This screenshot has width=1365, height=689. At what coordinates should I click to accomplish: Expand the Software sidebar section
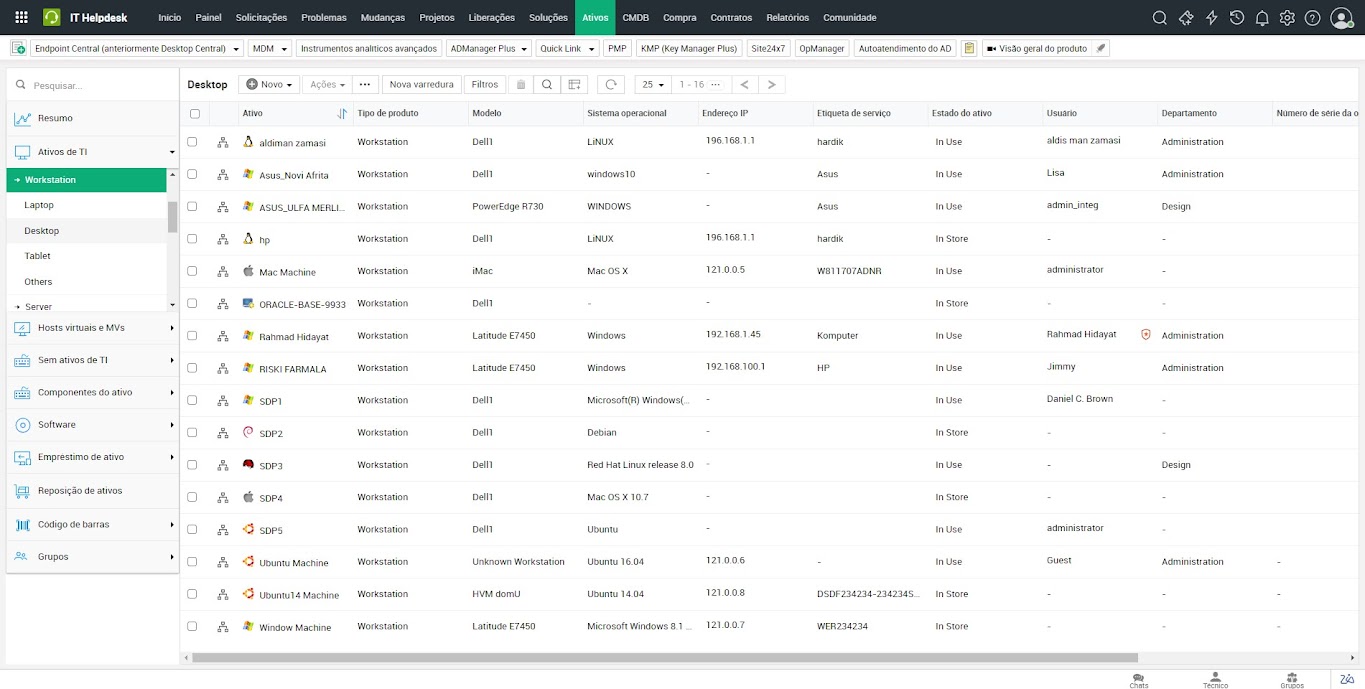[92, 425]
